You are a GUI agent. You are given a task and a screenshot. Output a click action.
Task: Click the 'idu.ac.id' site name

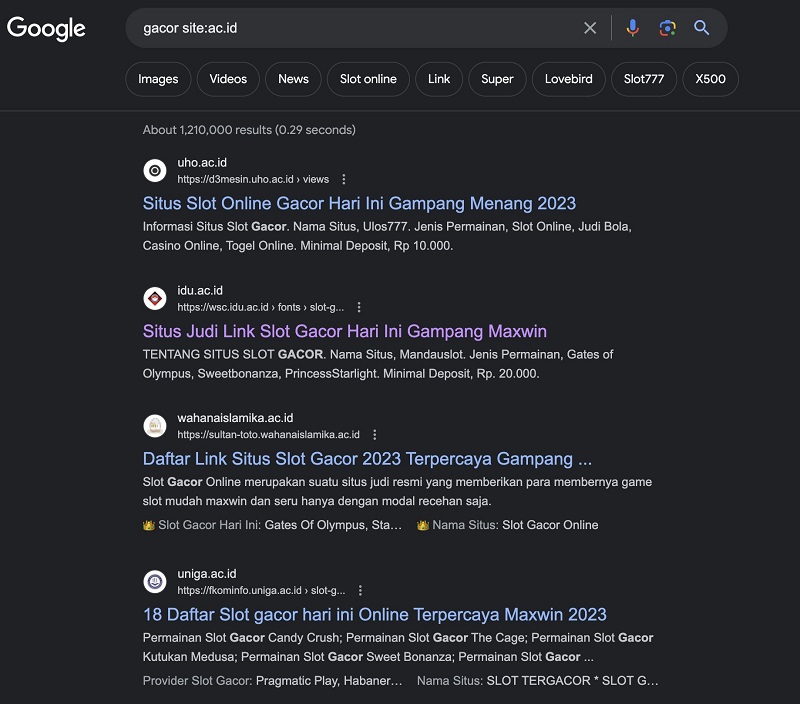coord(200,291)
